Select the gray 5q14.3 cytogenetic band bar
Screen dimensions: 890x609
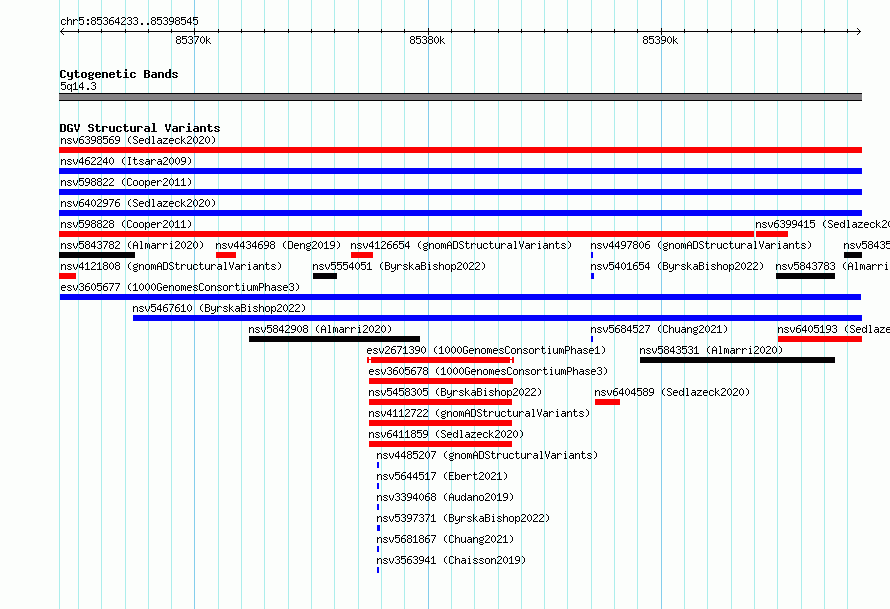click(x=460, y=97)
